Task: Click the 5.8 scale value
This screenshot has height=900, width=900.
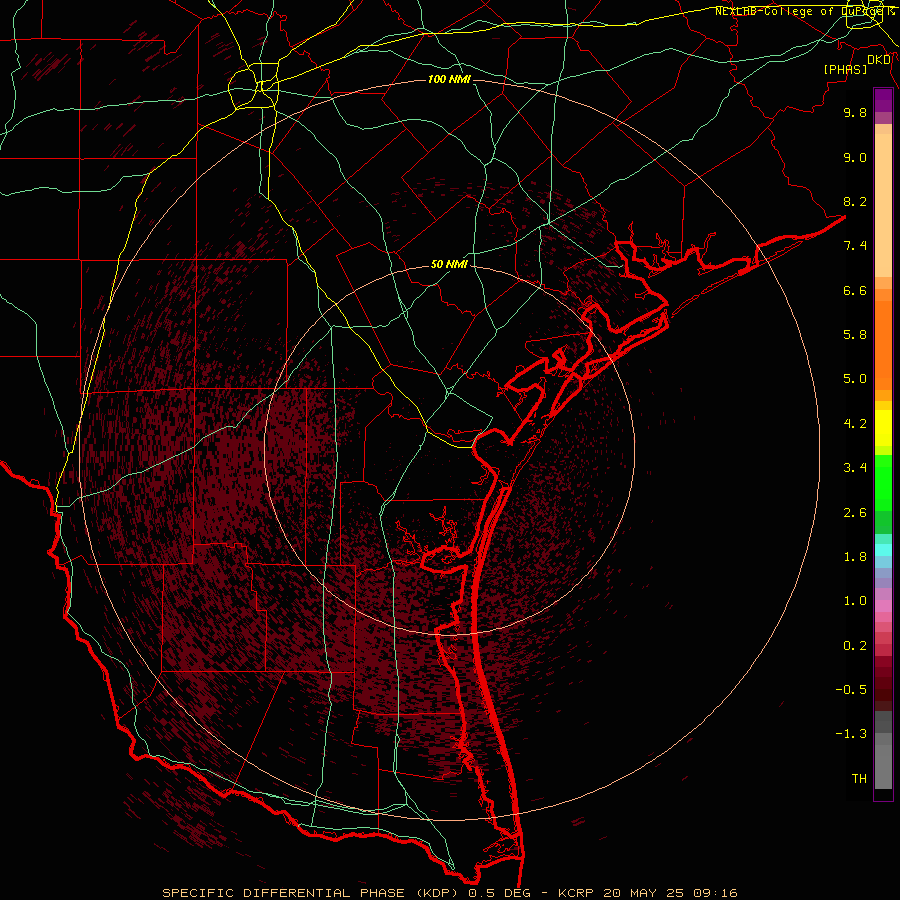Action: pyautogui.click(x=855, y=335)
